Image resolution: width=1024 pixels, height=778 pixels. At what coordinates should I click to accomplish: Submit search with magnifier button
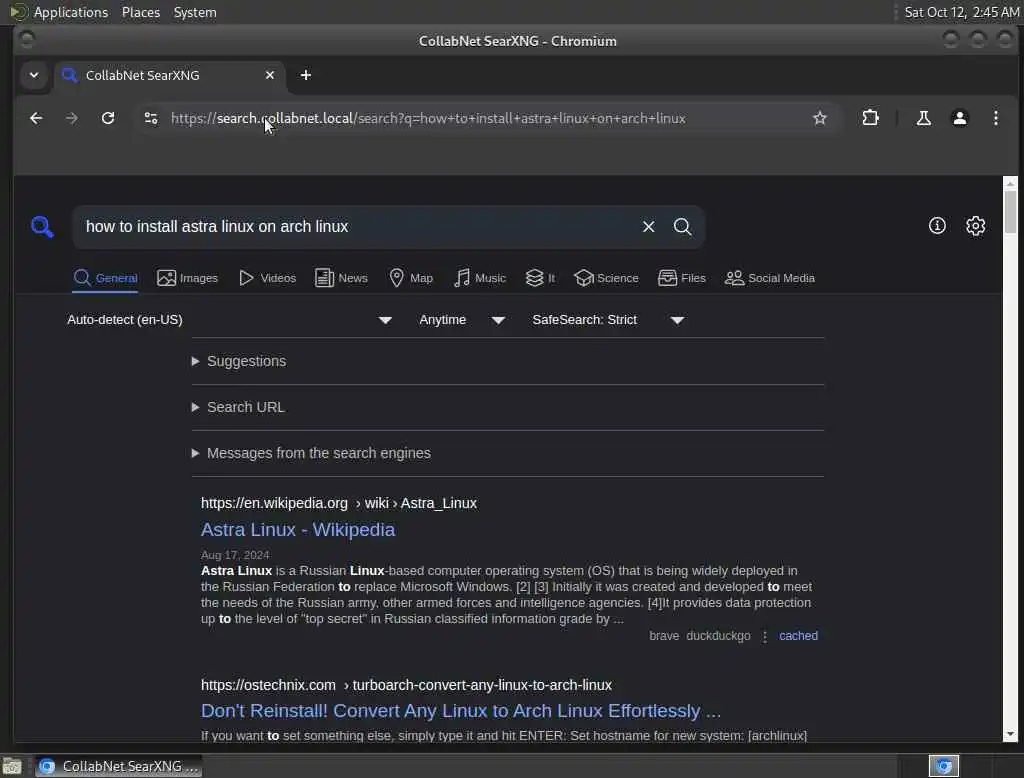coord(682,227)
